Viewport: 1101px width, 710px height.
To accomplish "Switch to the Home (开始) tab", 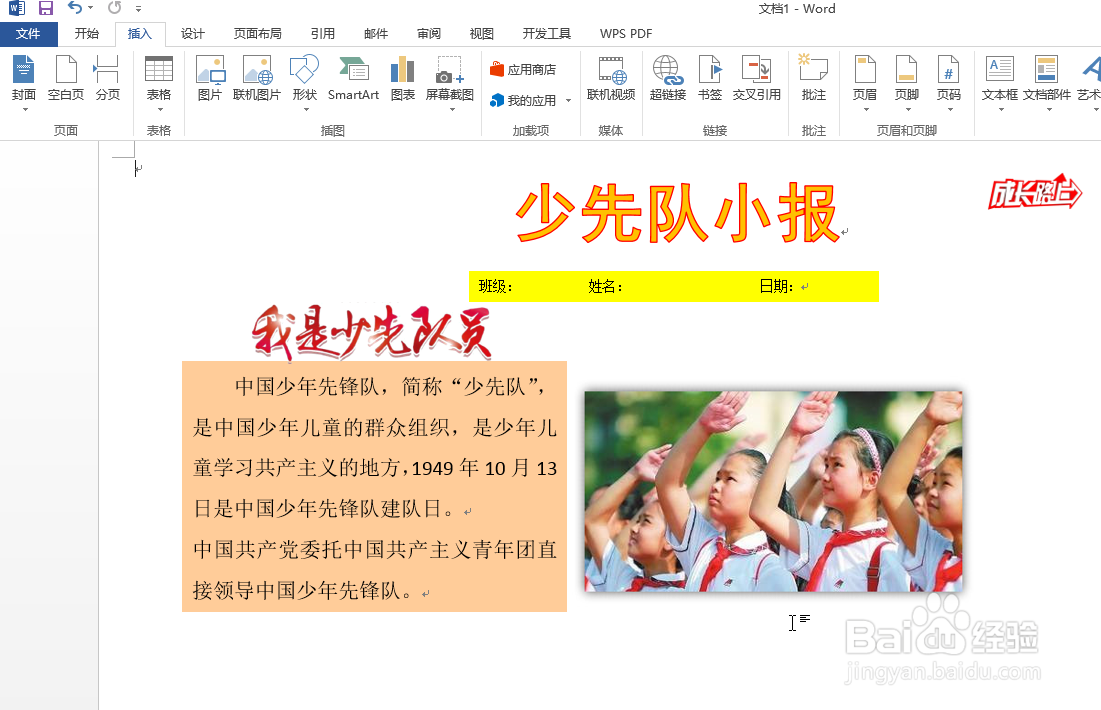I will (x=86, y=34).
